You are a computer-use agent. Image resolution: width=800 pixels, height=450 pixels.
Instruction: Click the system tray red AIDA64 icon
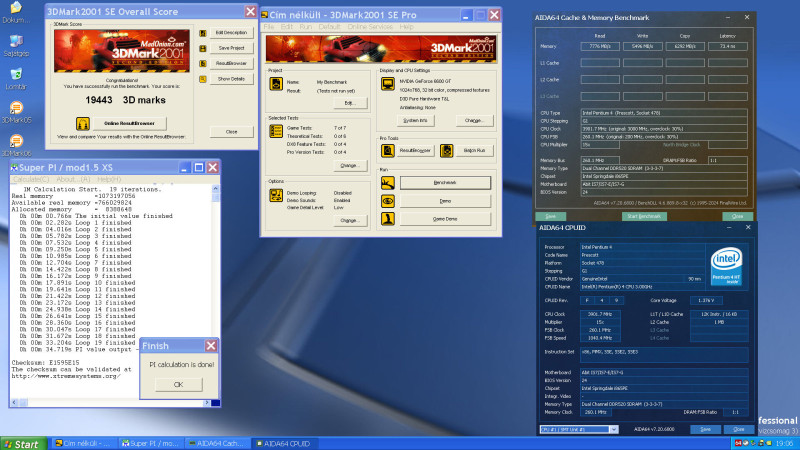click(738, 443)
